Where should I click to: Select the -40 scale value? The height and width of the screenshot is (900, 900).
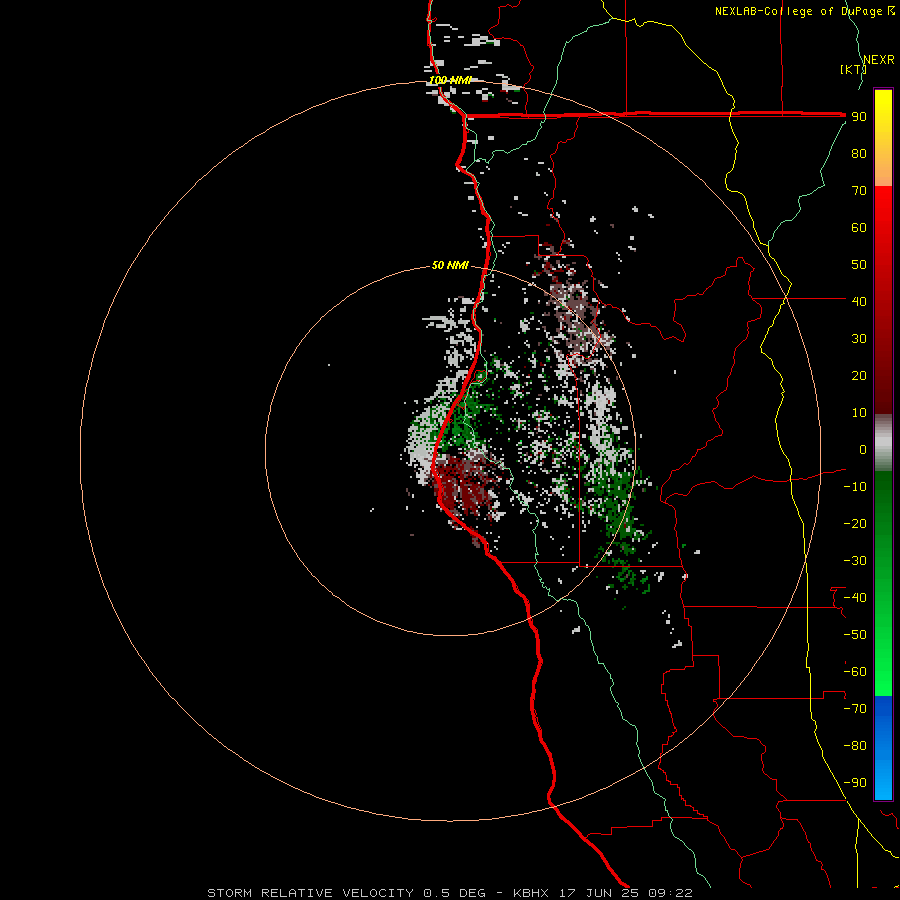click(855, 598)
